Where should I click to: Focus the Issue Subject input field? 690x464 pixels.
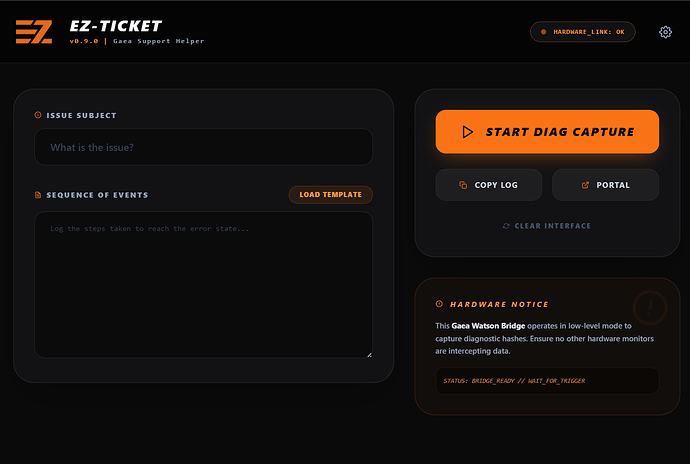click(203, 148)
